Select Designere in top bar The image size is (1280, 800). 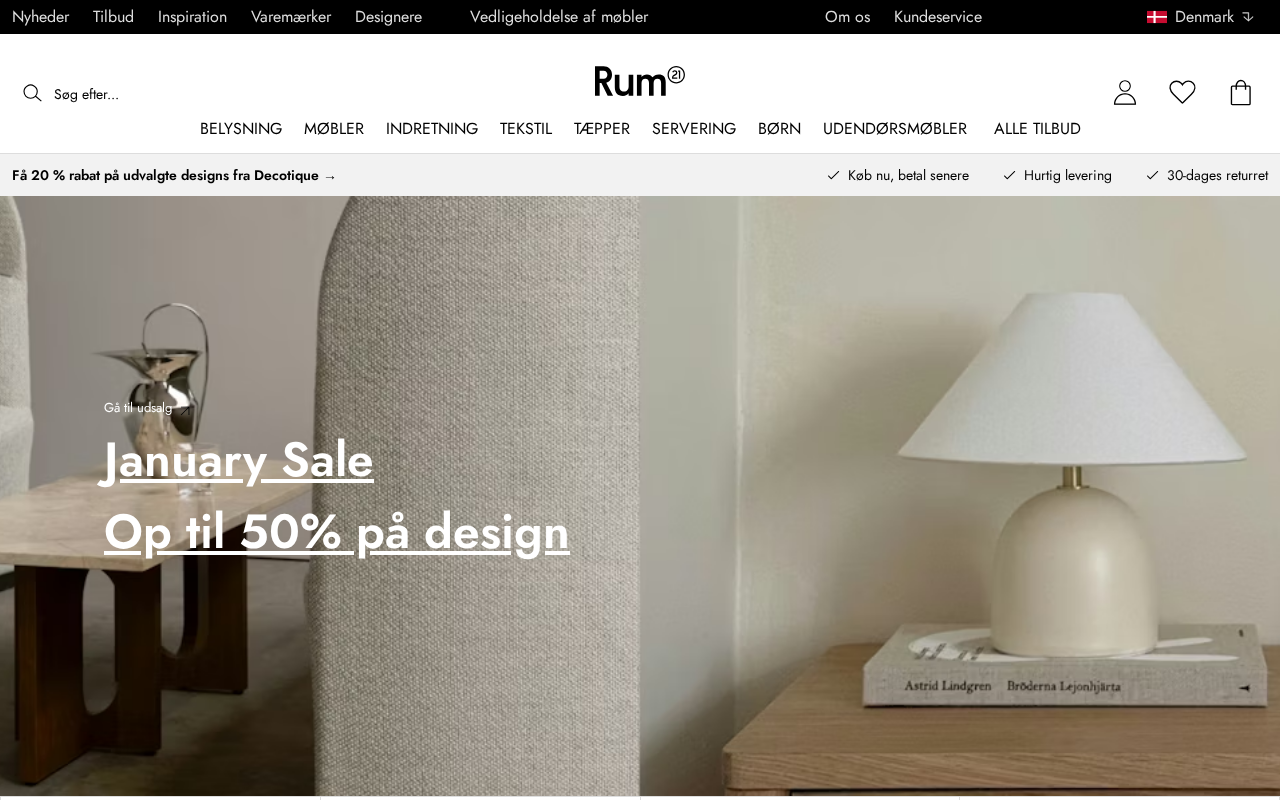pyautogui.click(x=388, y=17)
